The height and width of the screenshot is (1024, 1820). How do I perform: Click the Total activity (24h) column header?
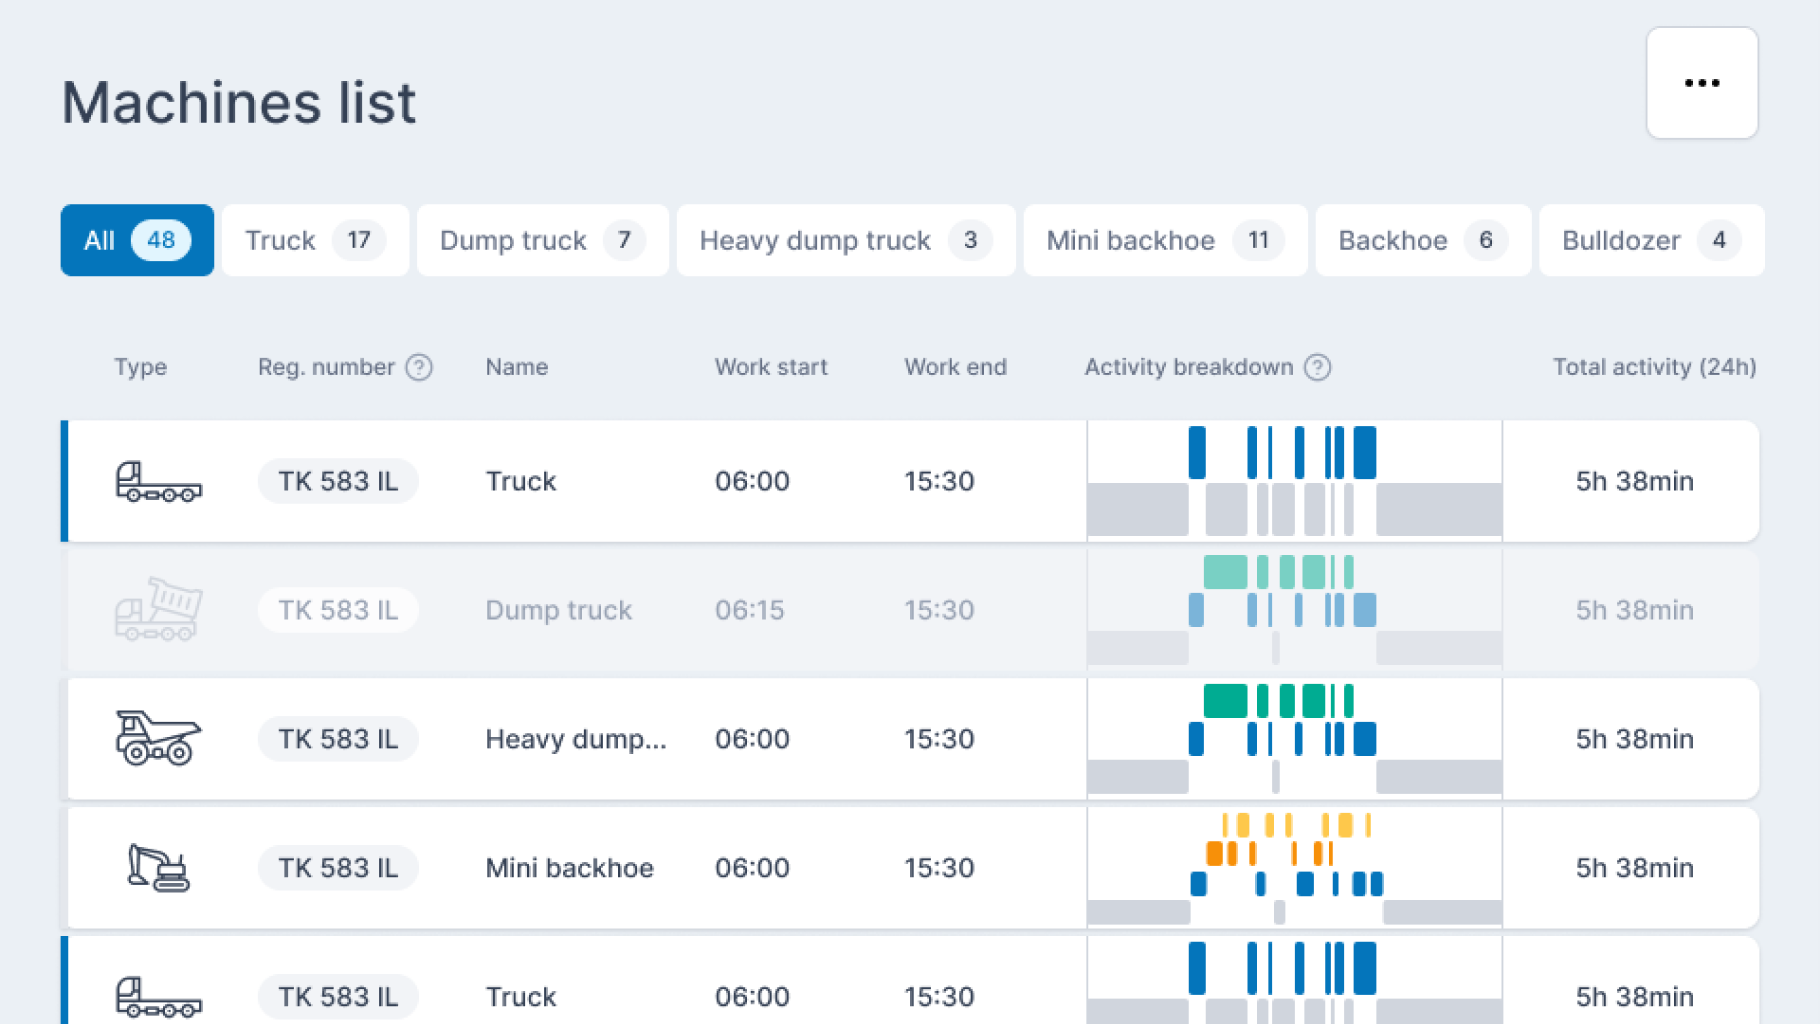[1653, 367]
